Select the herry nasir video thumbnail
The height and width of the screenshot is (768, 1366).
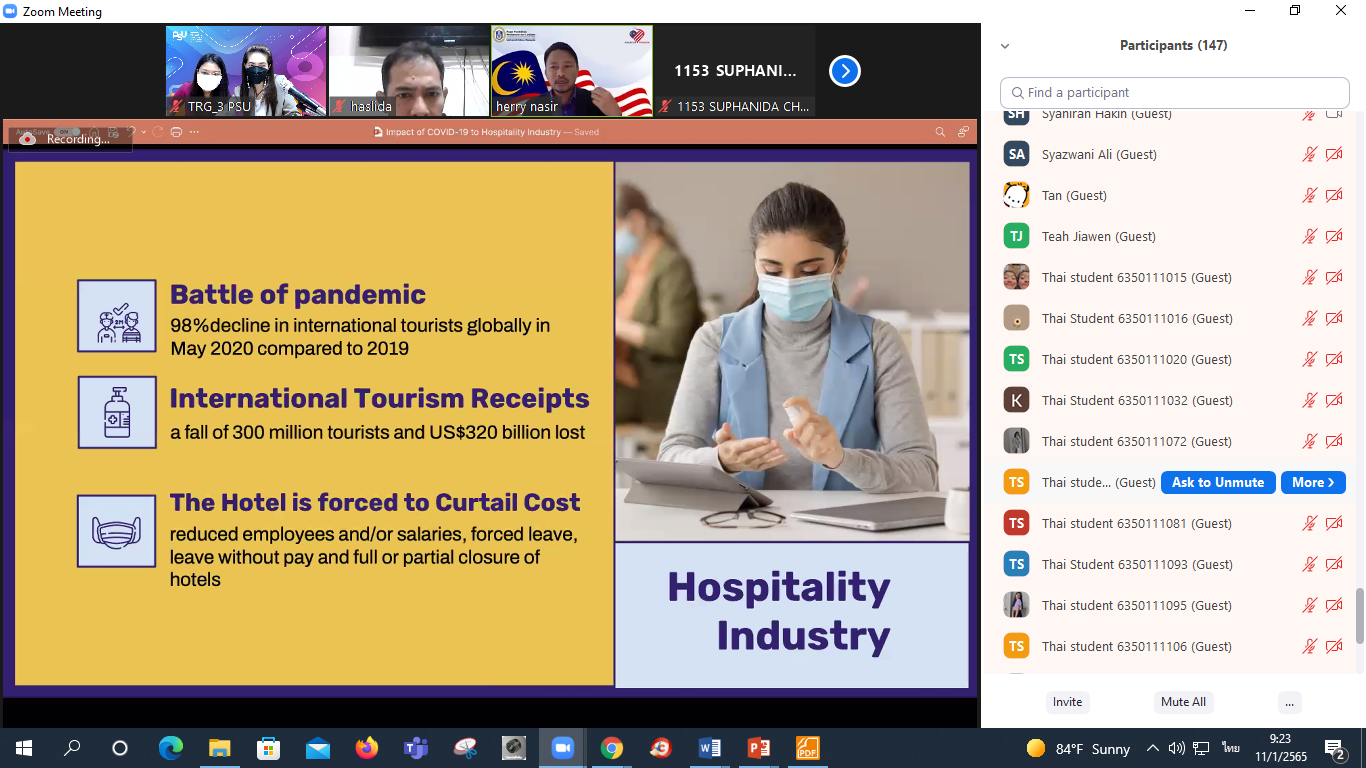click(x=572, y=71)
